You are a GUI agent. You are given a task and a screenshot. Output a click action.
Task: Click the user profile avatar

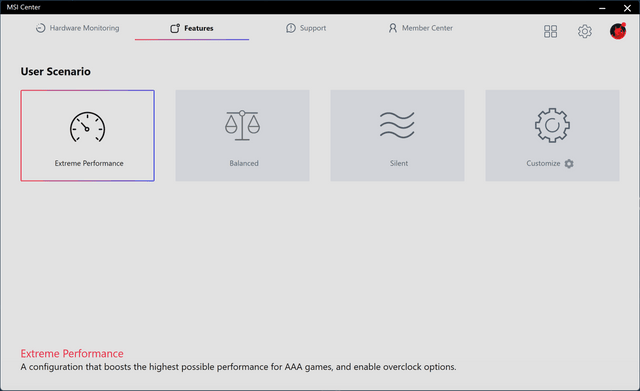click(618, 31)
